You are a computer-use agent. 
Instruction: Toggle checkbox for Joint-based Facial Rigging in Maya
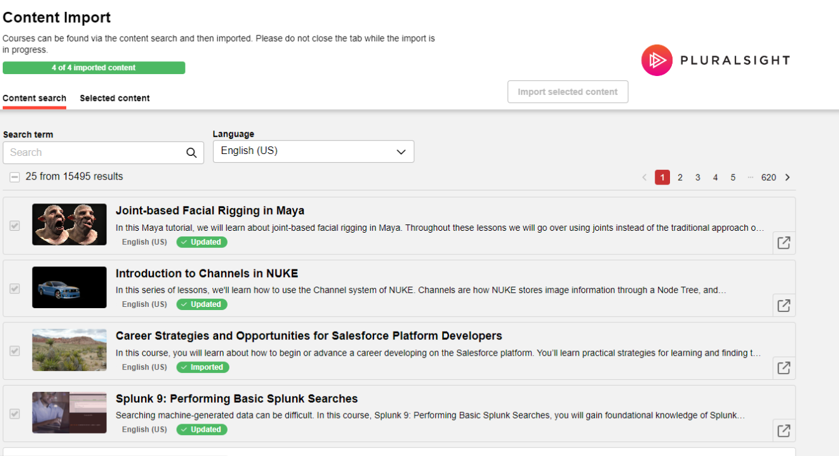point(15,226)
